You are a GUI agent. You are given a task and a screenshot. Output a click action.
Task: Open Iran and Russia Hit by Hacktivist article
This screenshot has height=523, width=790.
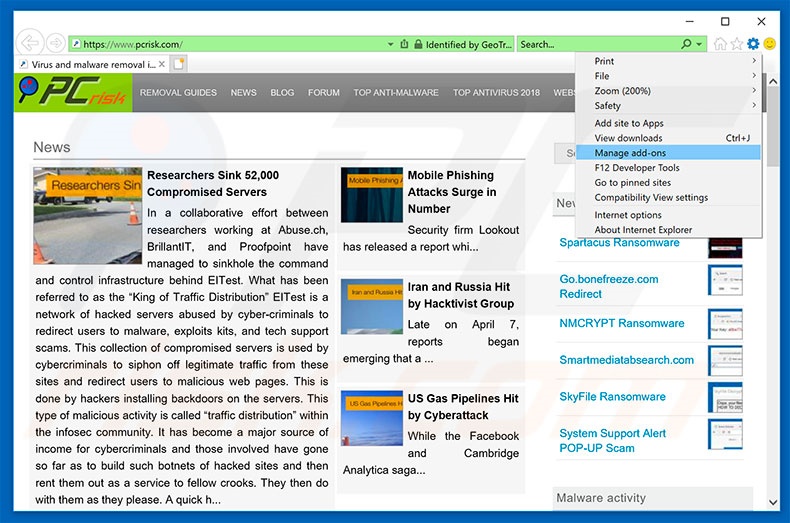(461, 295)
